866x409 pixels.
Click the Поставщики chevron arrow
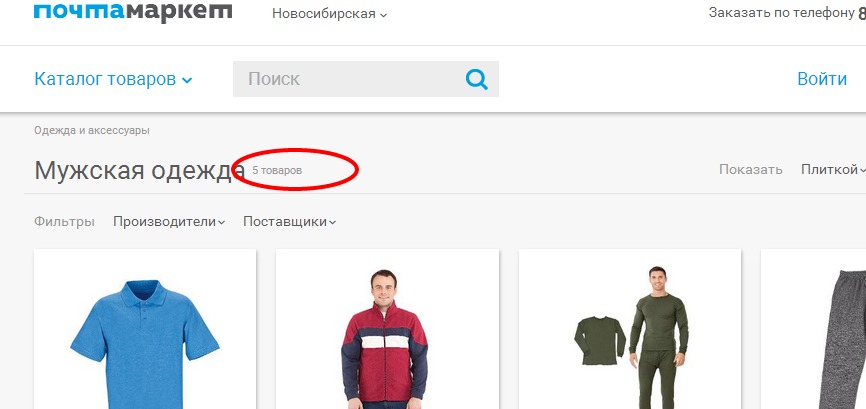tap(332, 223)
